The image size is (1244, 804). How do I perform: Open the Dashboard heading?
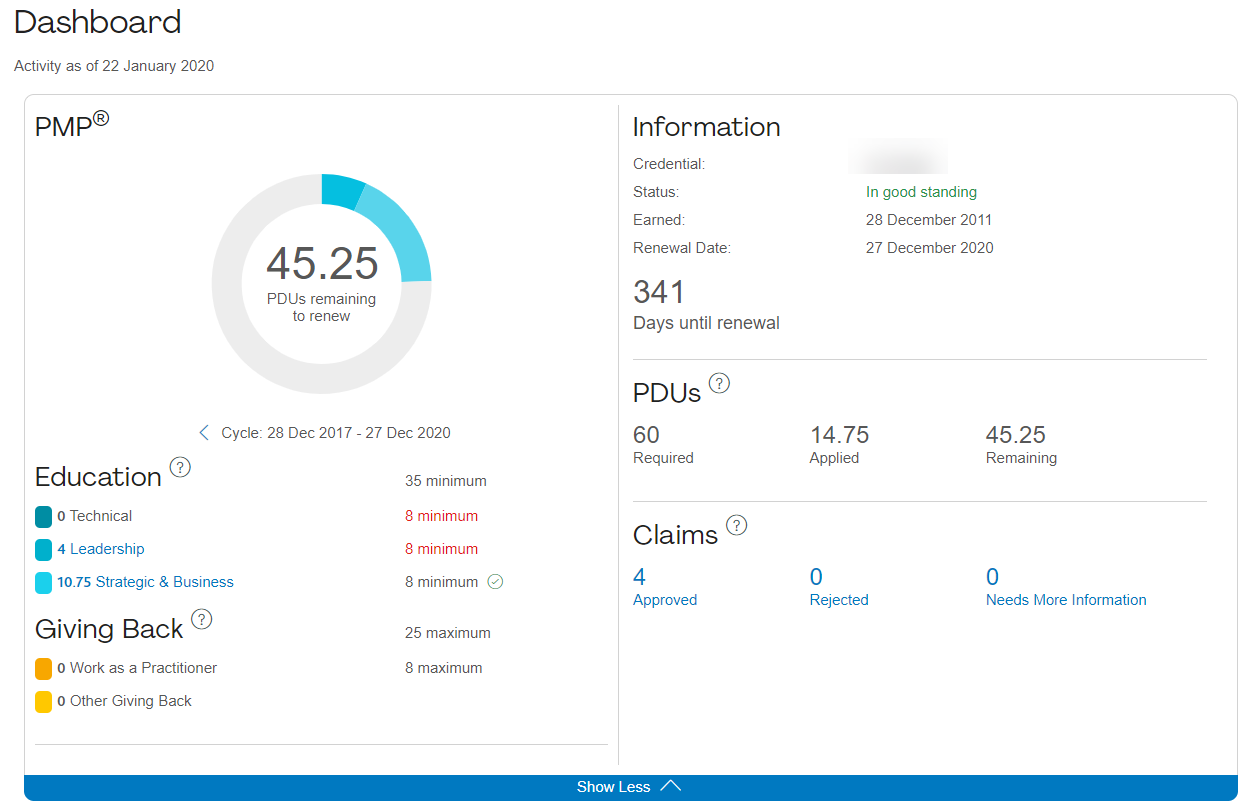tap(97, 22)
